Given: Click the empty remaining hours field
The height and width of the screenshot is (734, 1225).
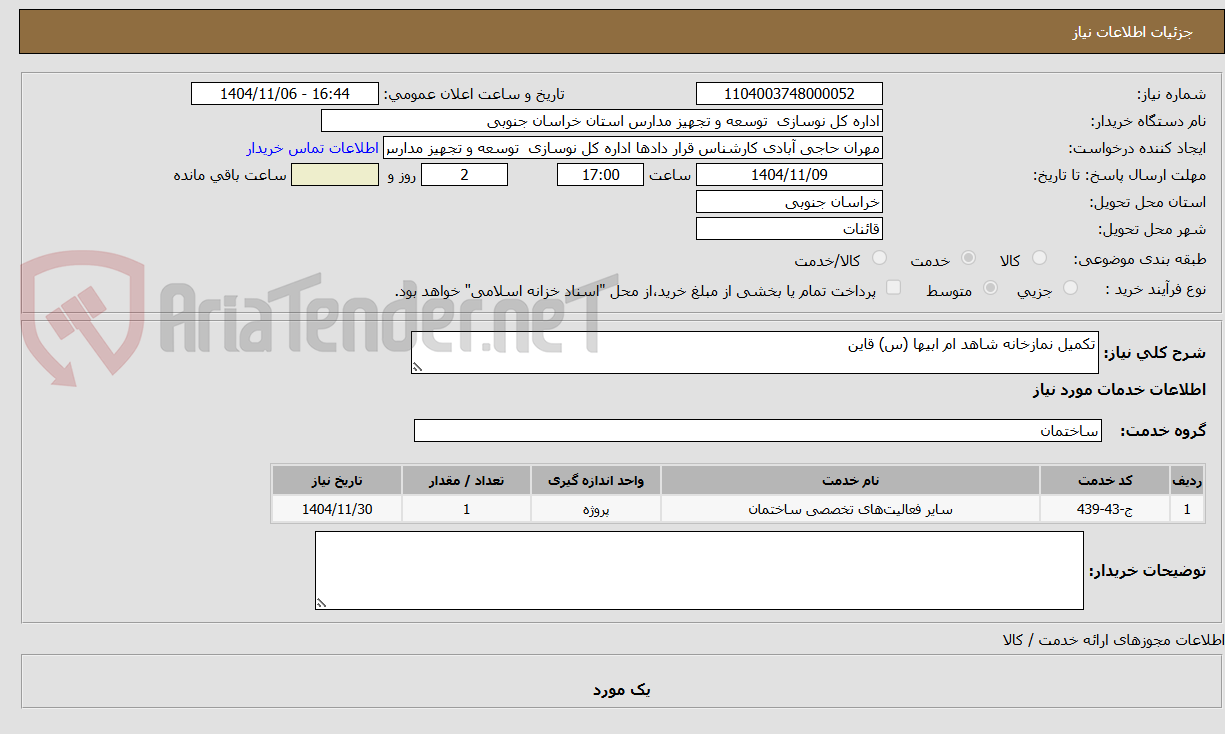Looking at the screenshot, I should [335, 175].
